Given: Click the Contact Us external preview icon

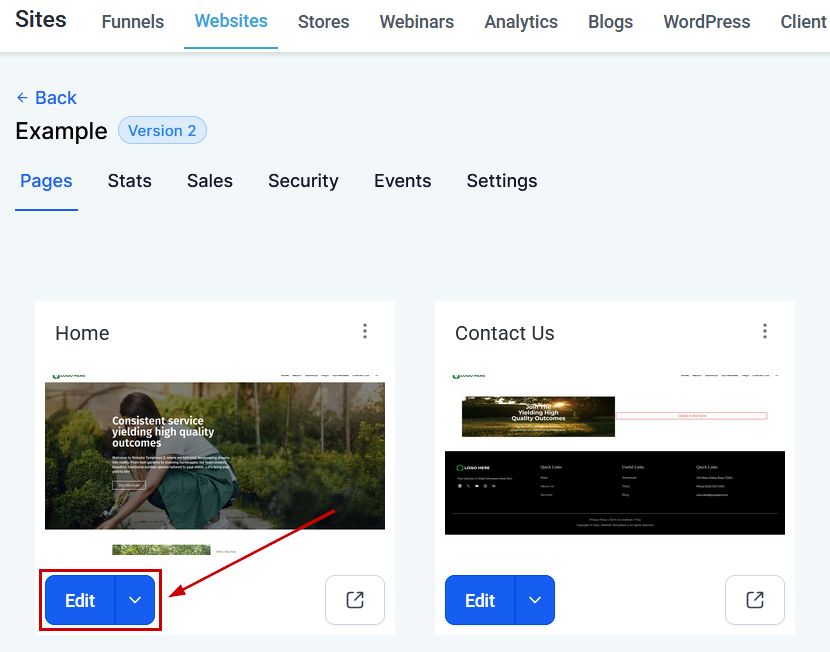Looking at the screenshot, I should pyautogui.click(x=755, y=600).
